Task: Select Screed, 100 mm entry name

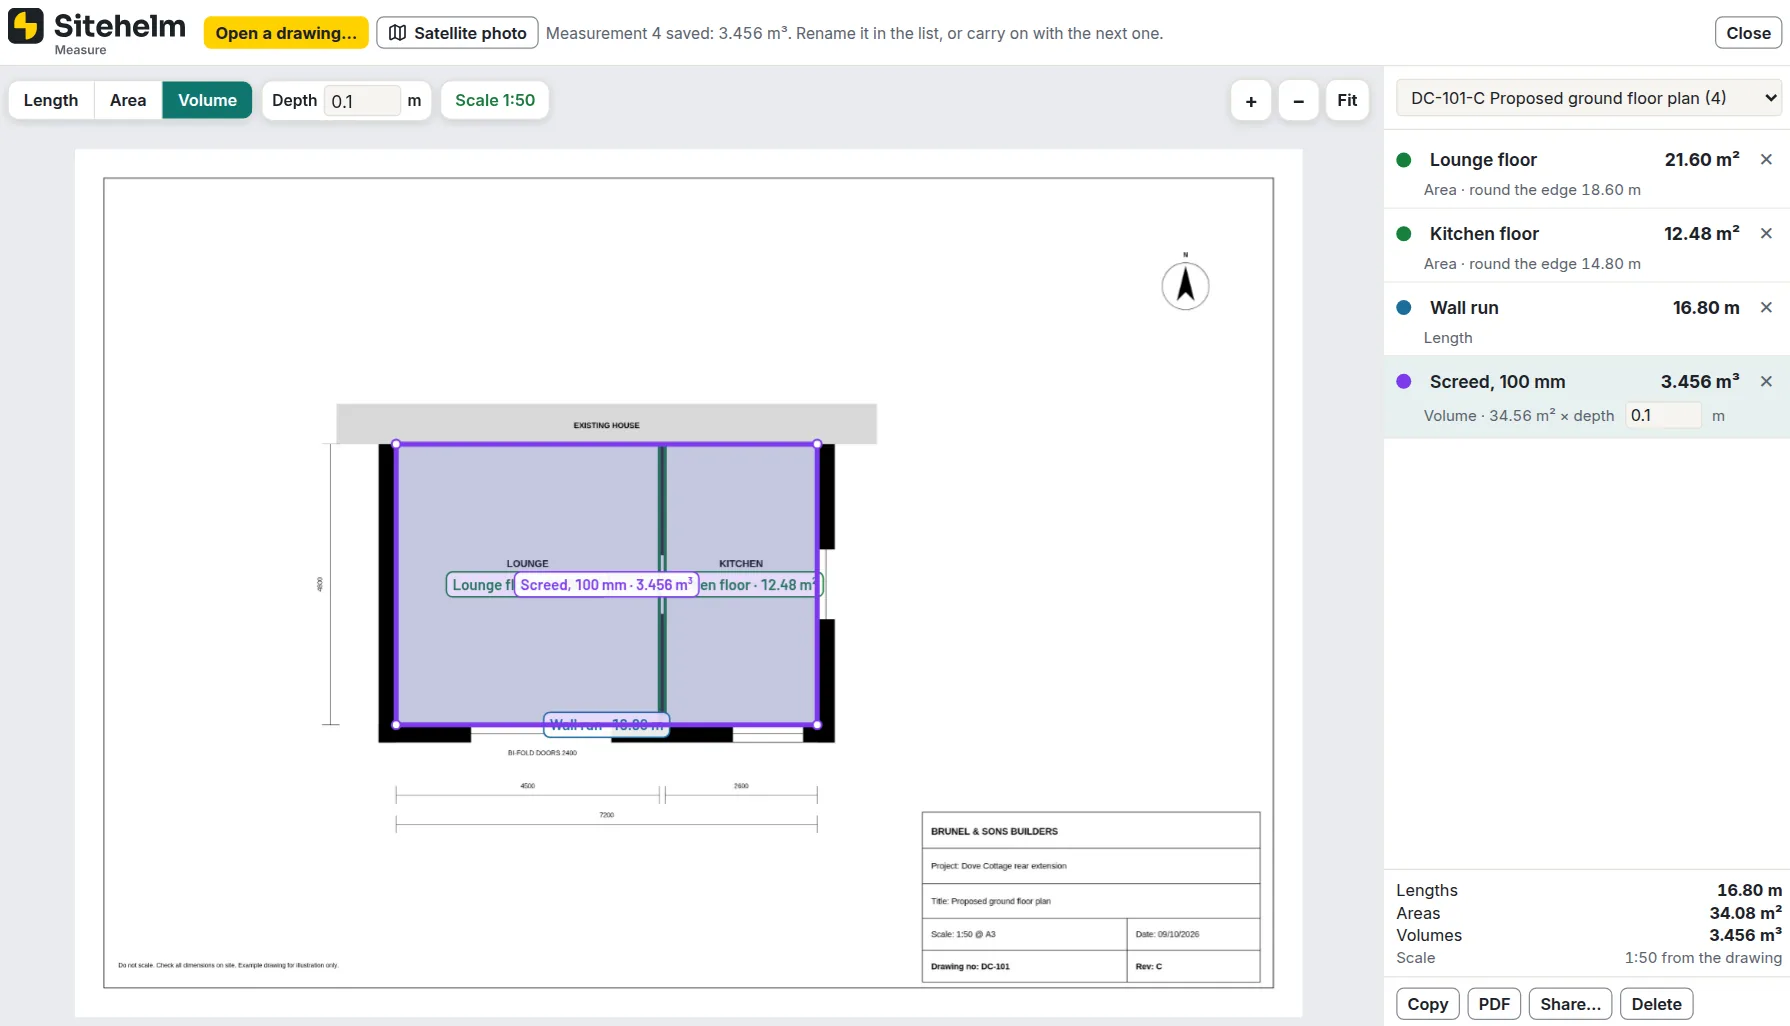Action: point(1497,382)
